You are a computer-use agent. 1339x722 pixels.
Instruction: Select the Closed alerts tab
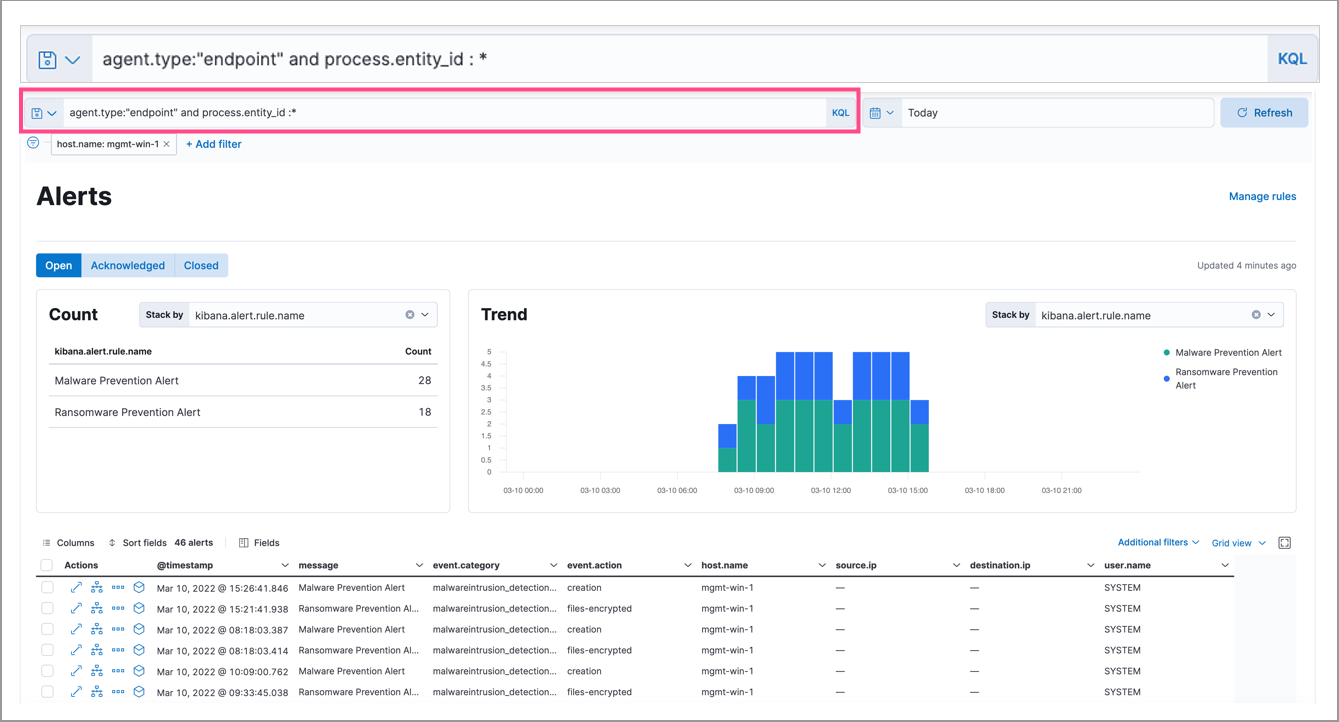pyautogui.click(x=200, y=265)
